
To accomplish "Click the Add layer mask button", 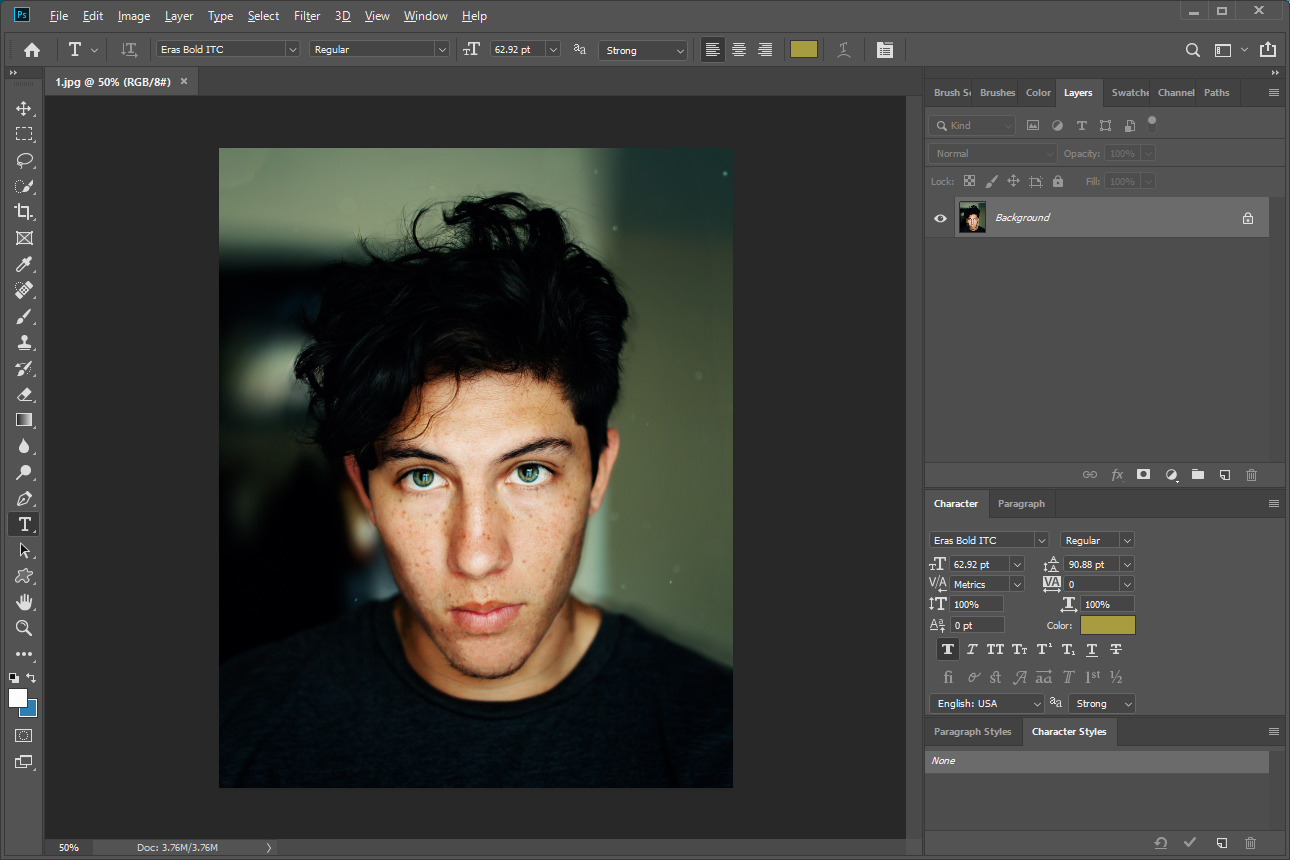I will click(x=1143, y=474).
